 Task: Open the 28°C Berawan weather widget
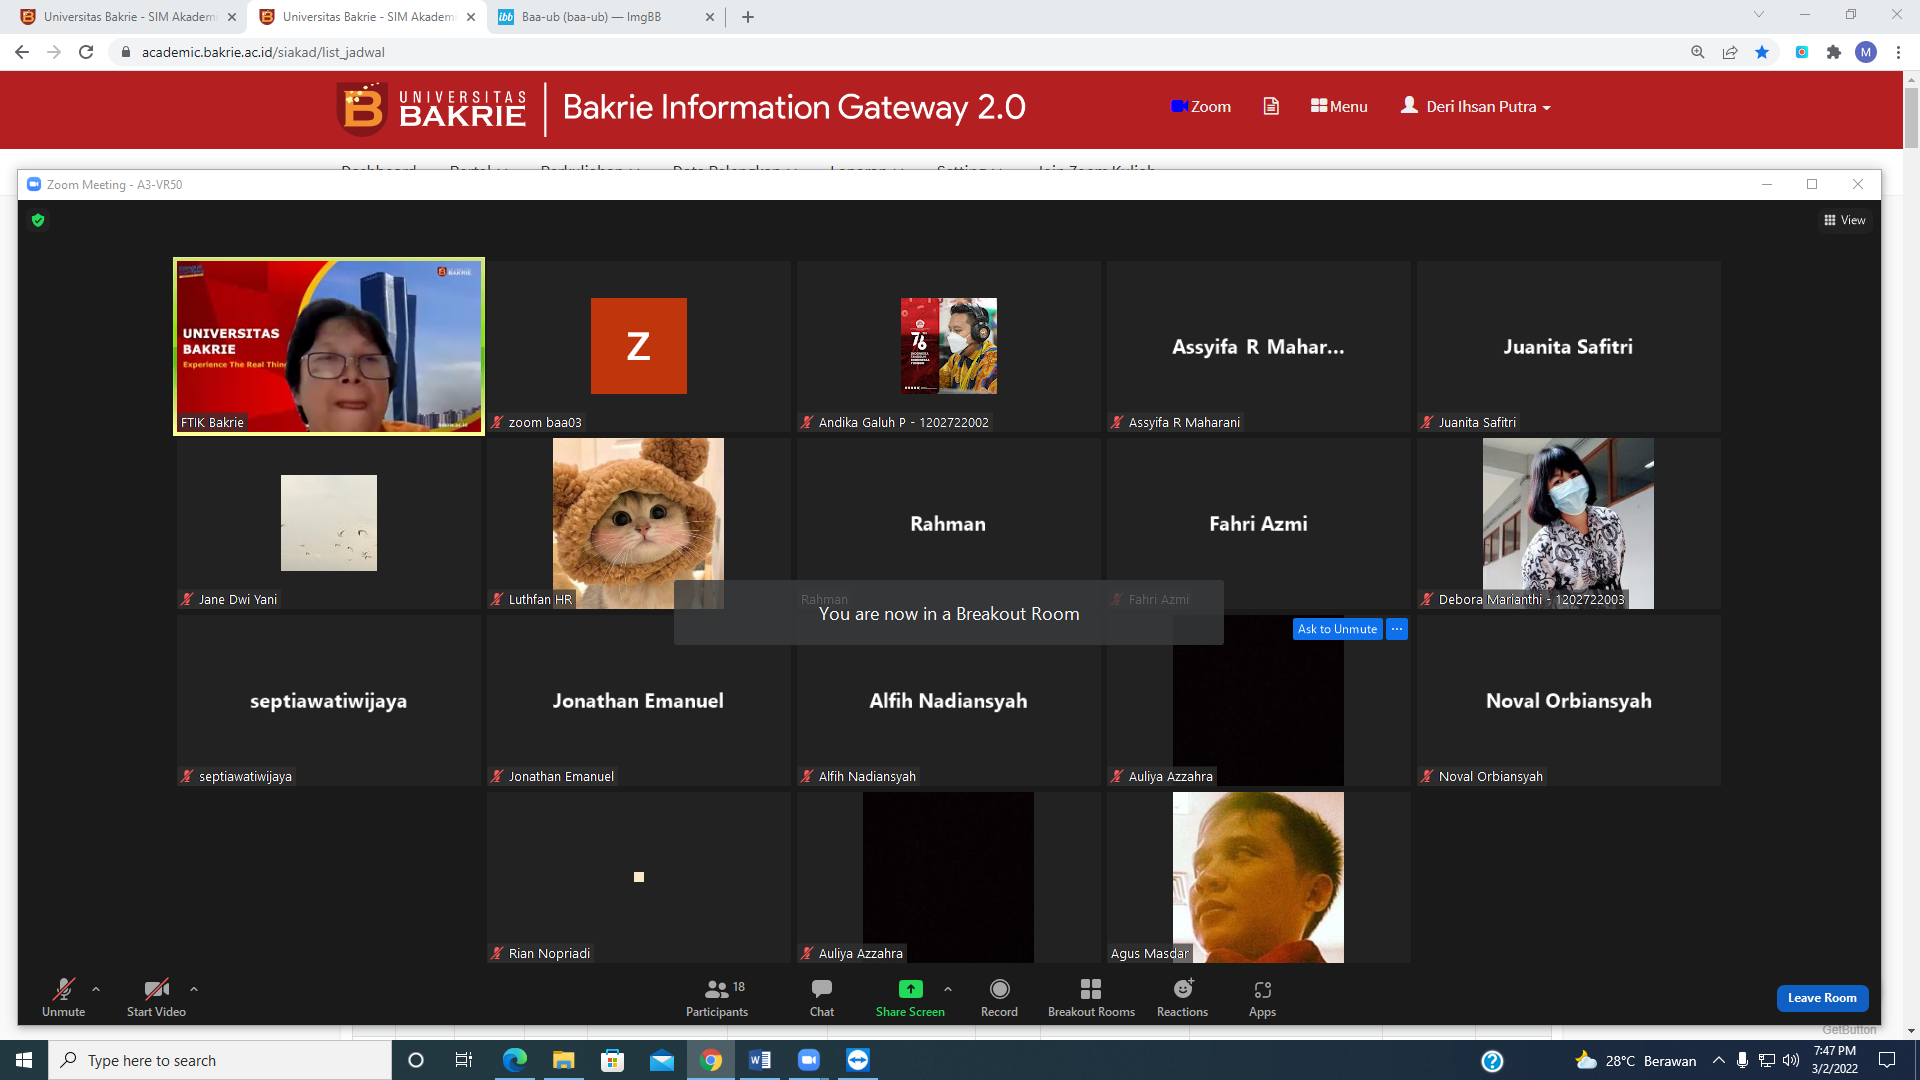[x=1636, y=1060]
